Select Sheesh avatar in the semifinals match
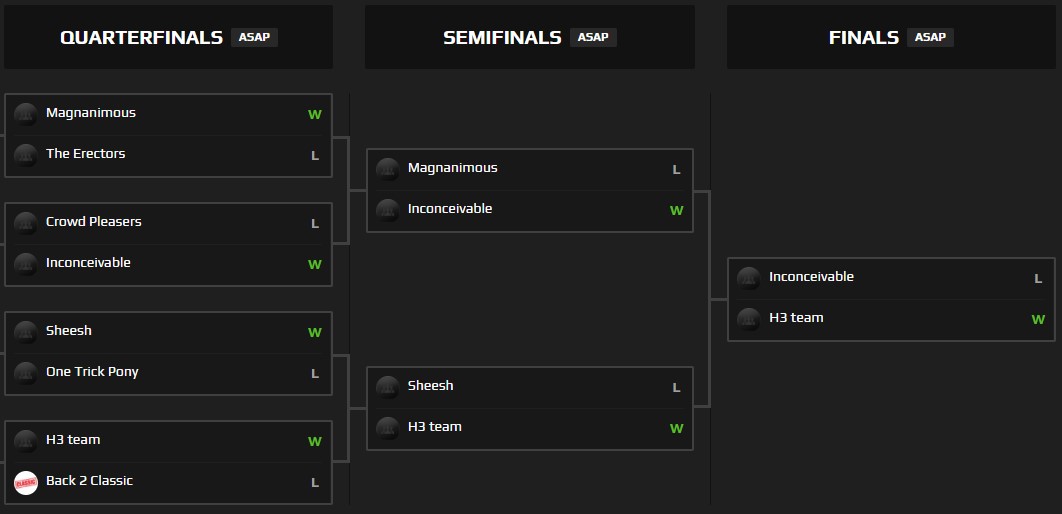1062x514 pixels. [388, 387]
